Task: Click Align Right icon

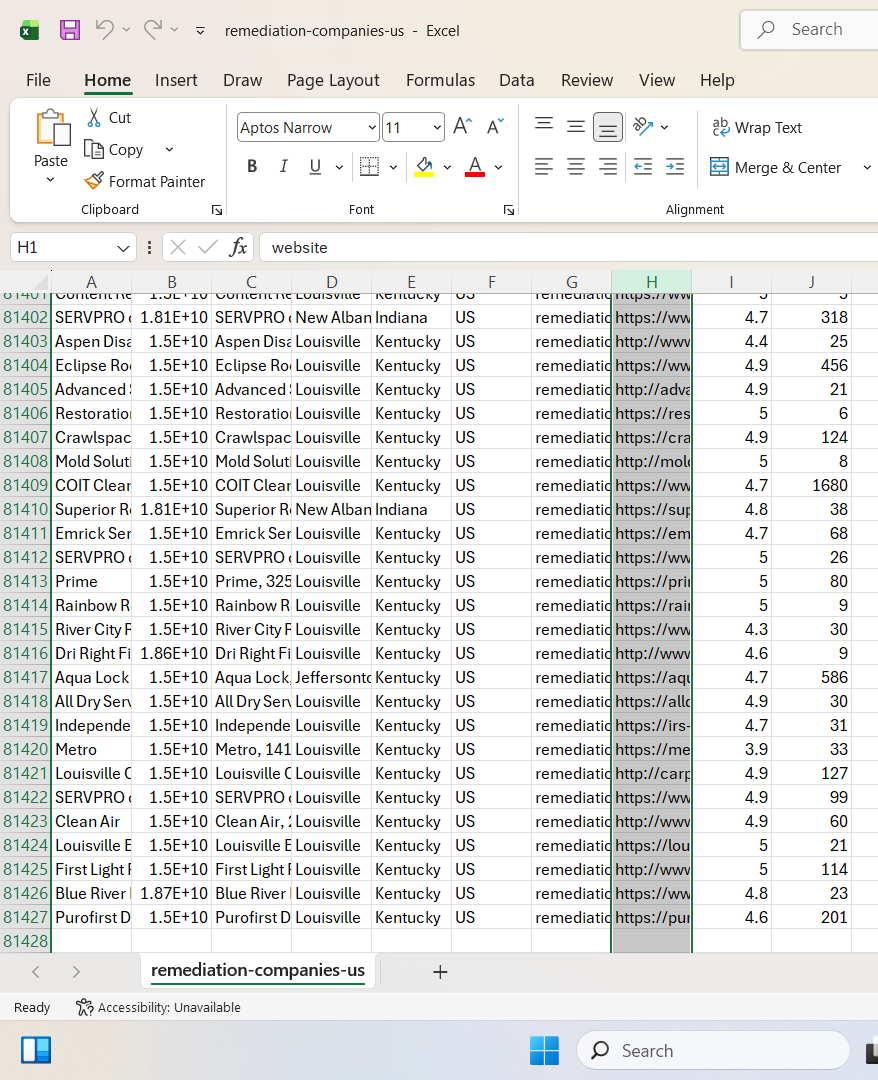Action: coord(607,166)
